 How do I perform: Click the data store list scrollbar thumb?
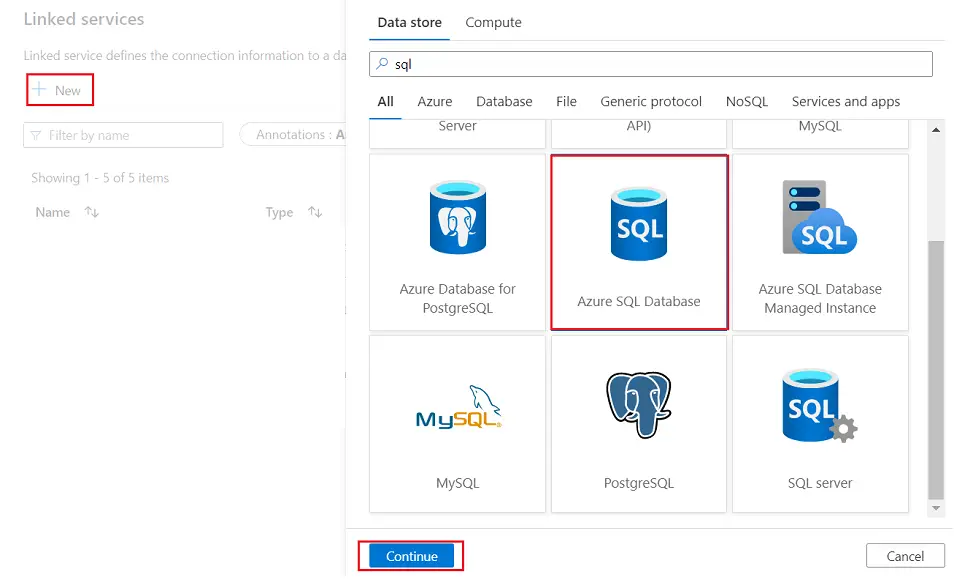(936, 370)
